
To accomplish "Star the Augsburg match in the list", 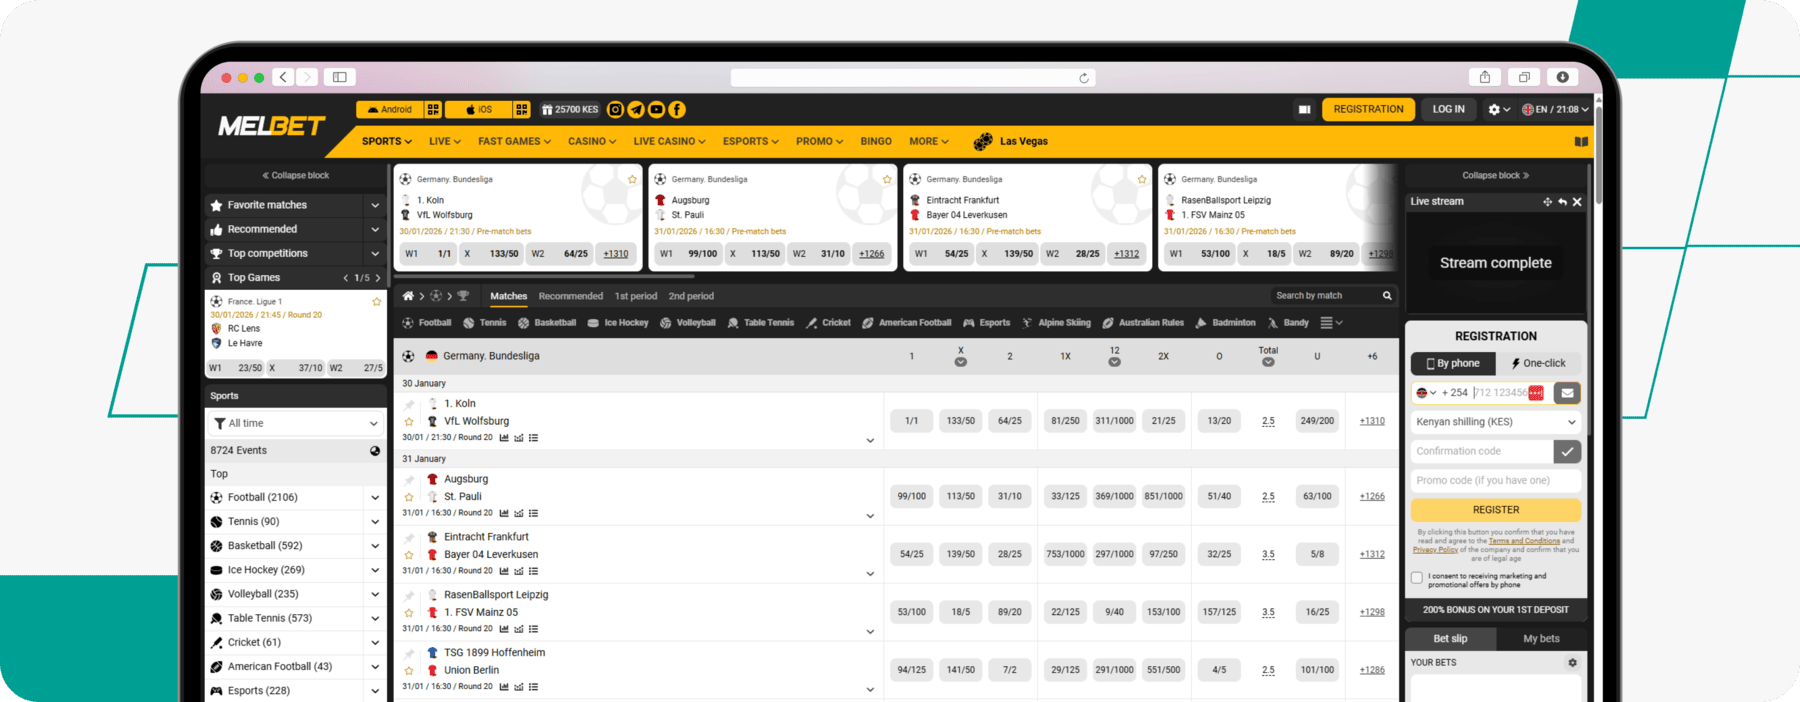I will click(409, 497).
